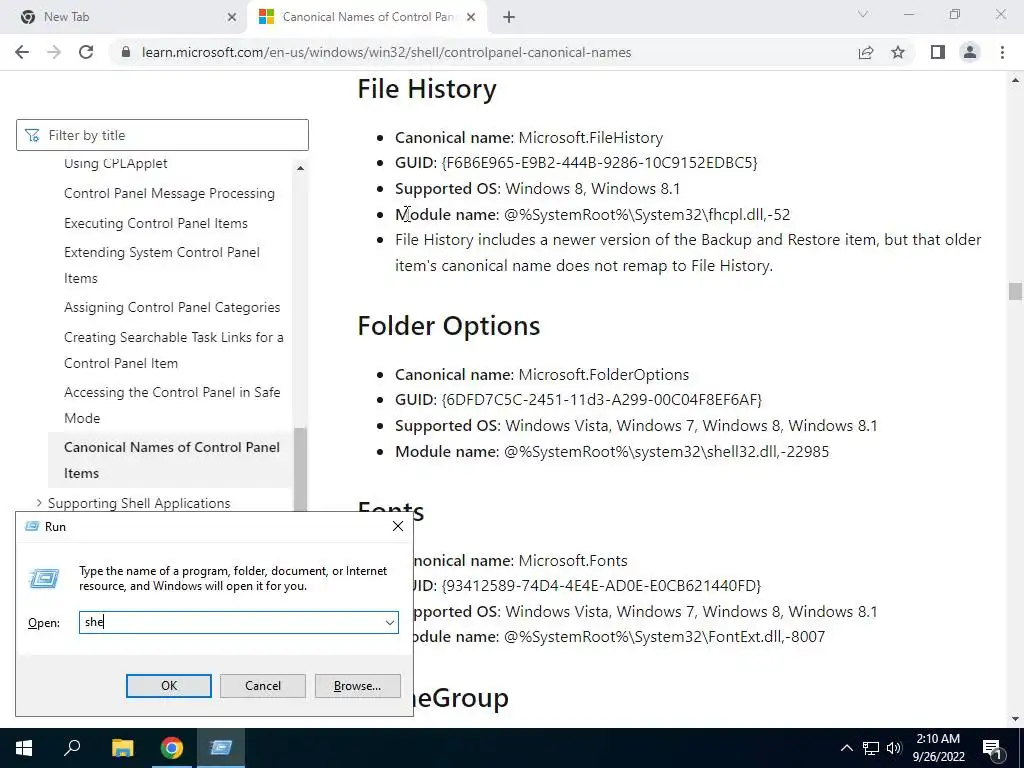
Task: Click the page scroll-down arrow
Action: pos(1015,719)
